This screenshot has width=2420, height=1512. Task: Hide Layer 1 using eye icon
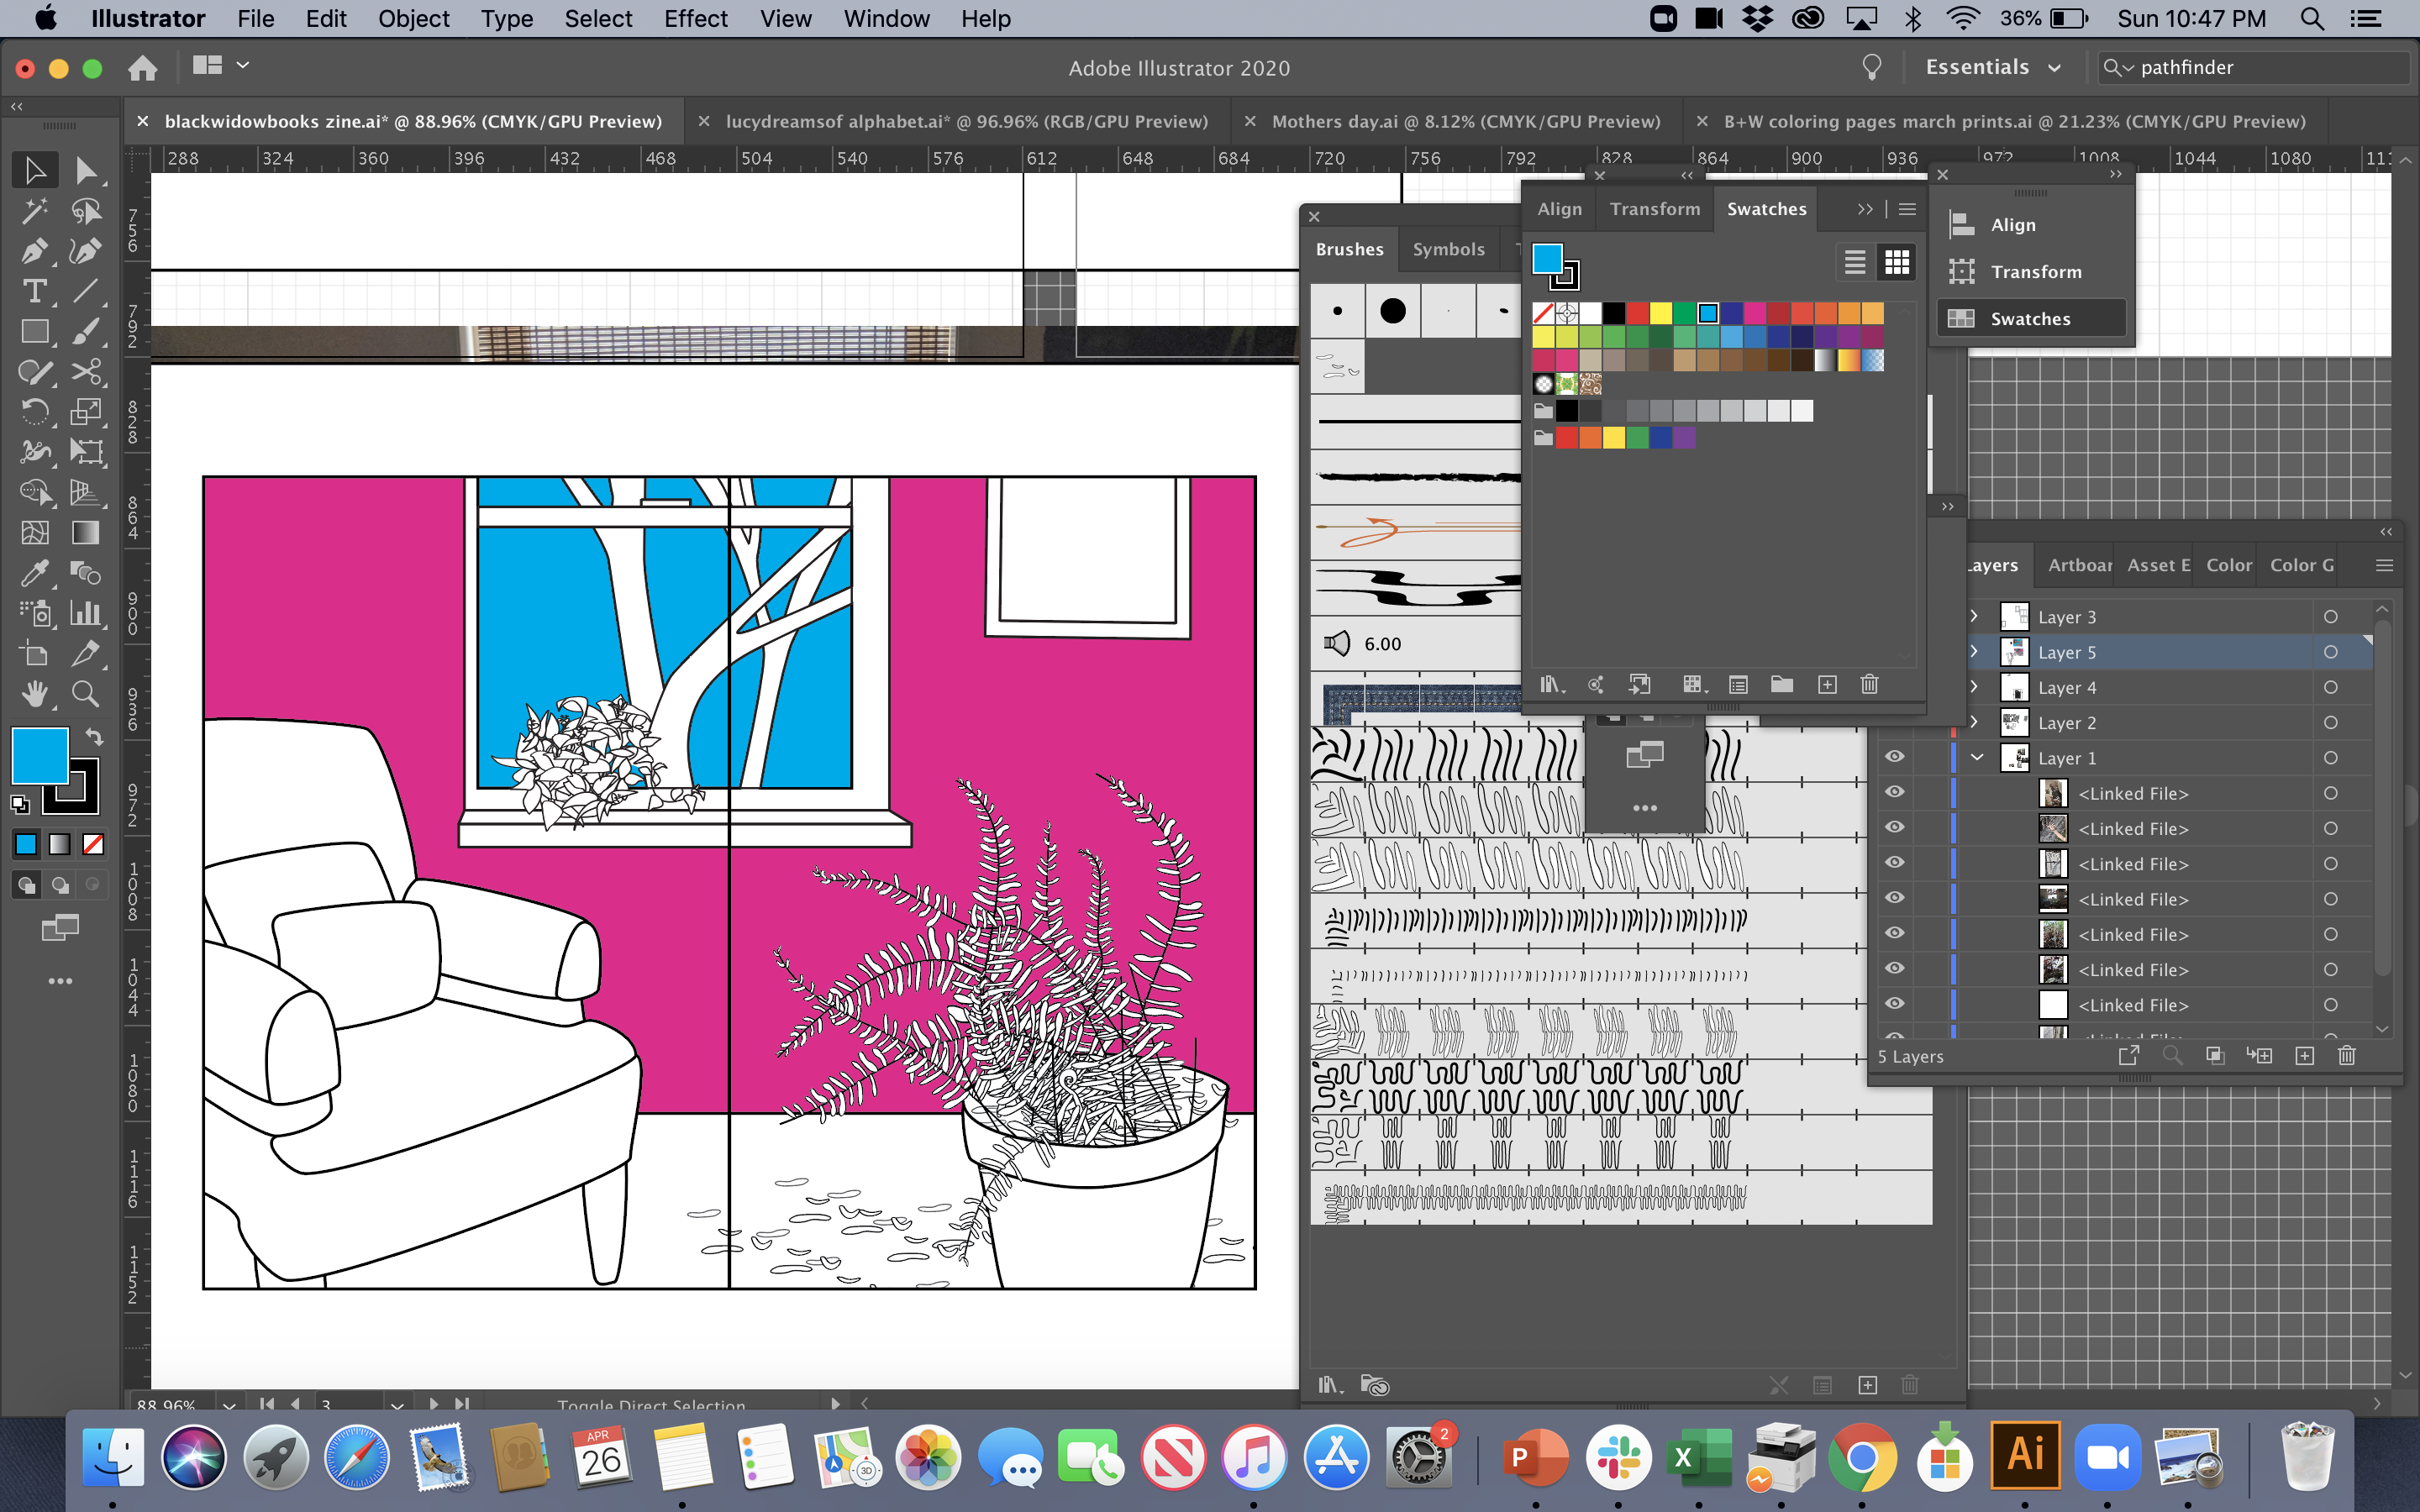pos(1894,757)
